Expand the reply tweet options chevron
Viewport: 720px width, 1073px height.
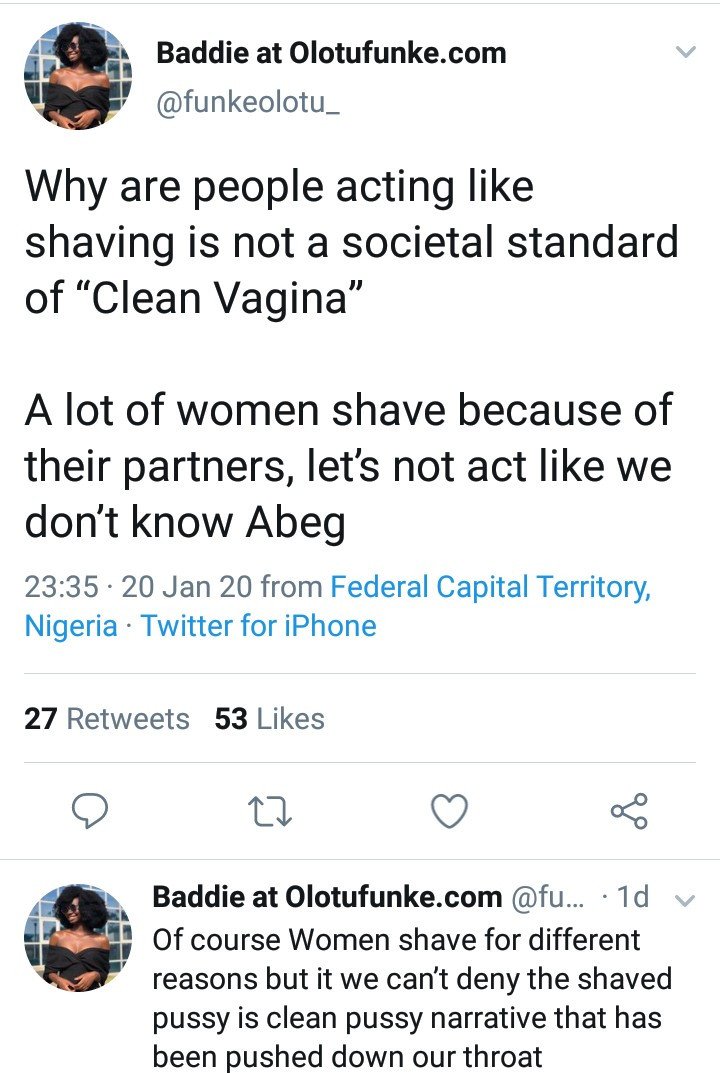(685, 900)
